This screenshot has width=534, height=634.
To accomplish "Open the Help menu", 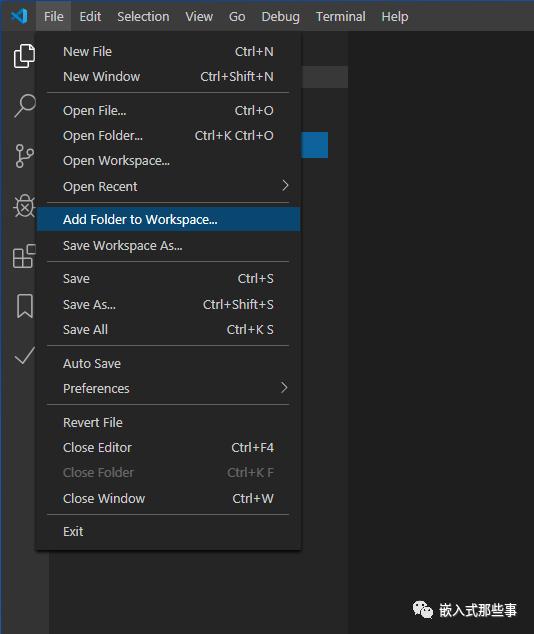I will click(x=395, y=17).
